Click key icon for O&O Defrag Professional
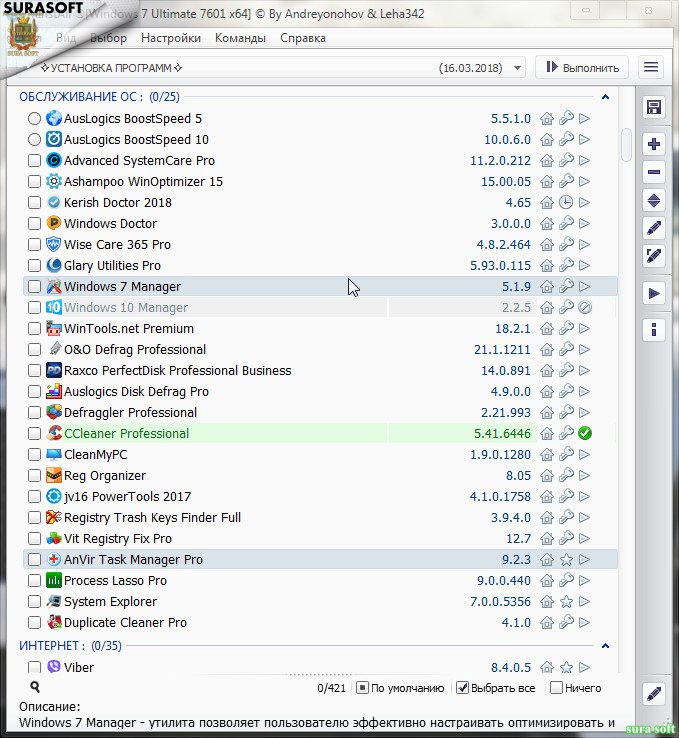 566,349
